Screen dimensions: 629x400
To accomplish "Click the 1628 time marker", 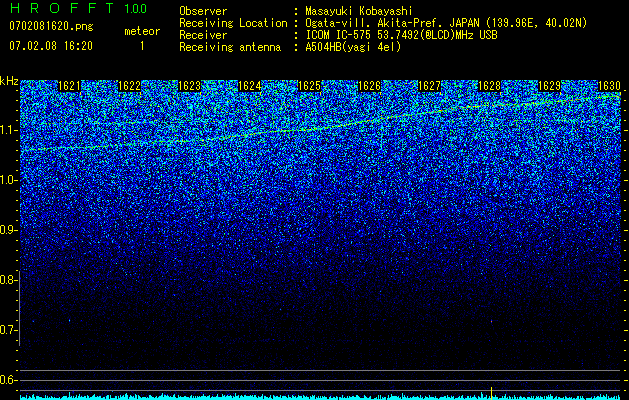I will (489, 86).
